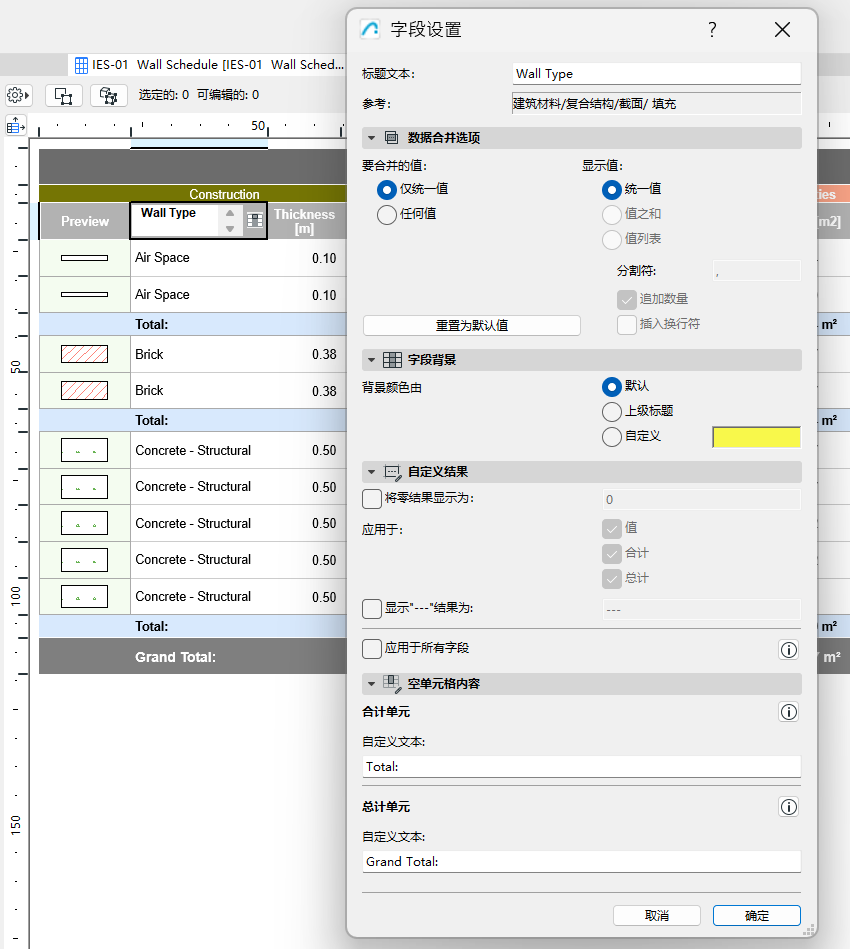
Task: Click the info icon next to 应用于所有字段
Action: [x=788, y=649]
